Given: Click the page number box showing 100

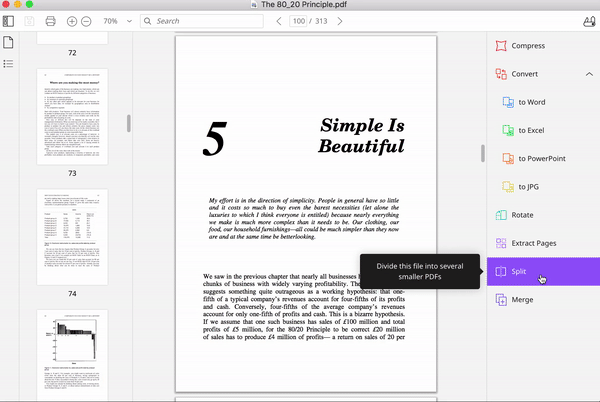Looking at the screenshot, I should [x=298, y=21].
